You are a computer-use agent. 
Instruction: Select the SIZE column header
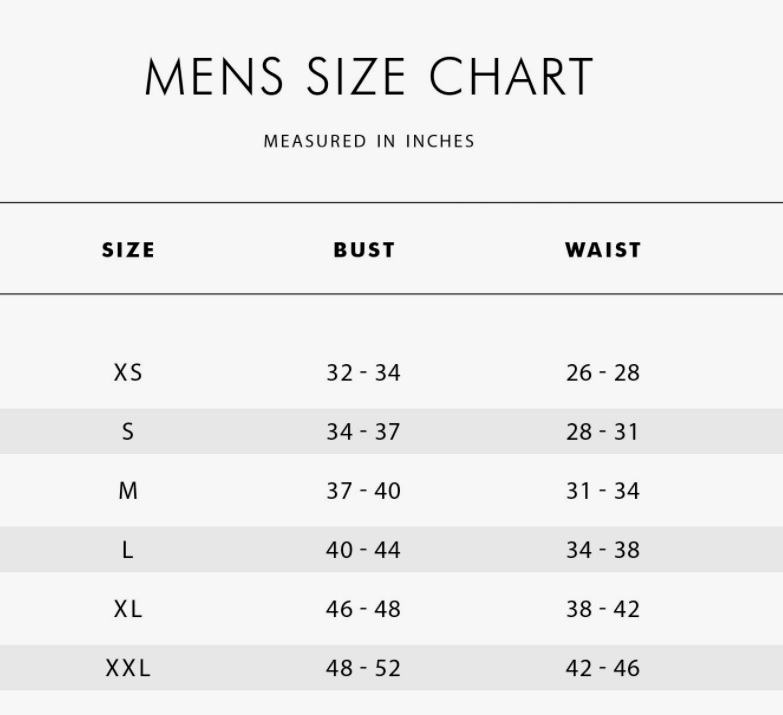click(128, 250)
